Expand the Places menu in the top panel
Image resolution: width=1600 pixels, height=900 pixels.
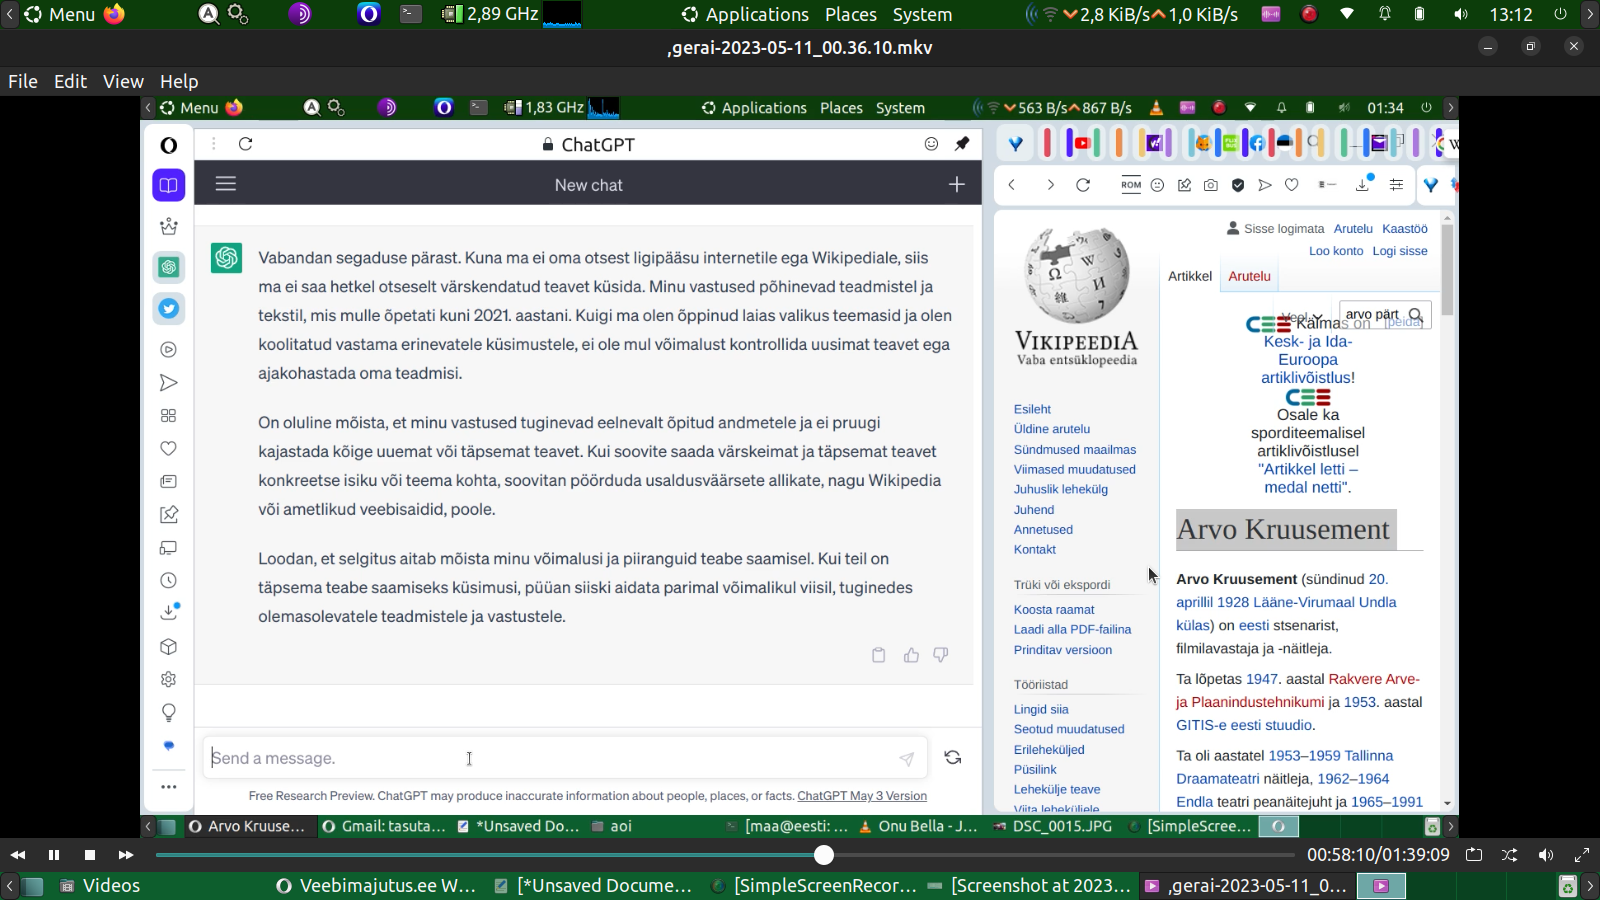coord(850,14)
